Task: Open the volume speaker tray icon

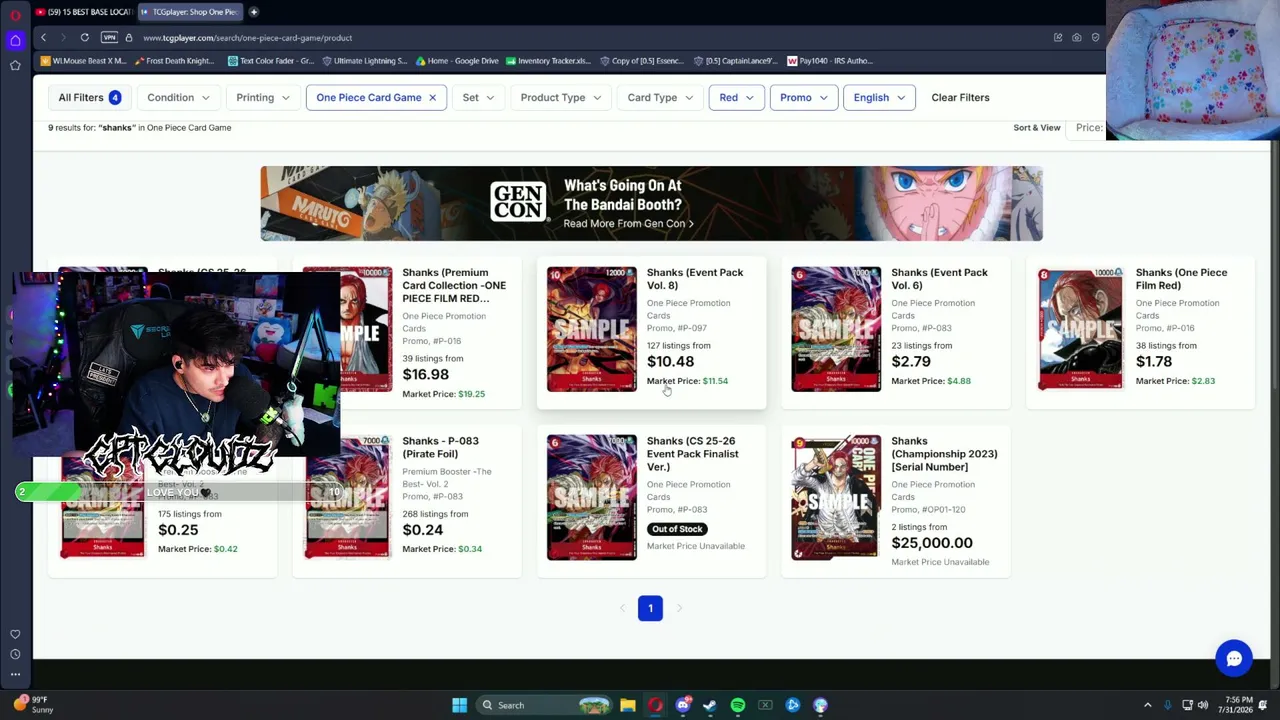Action: (1203, 705)
